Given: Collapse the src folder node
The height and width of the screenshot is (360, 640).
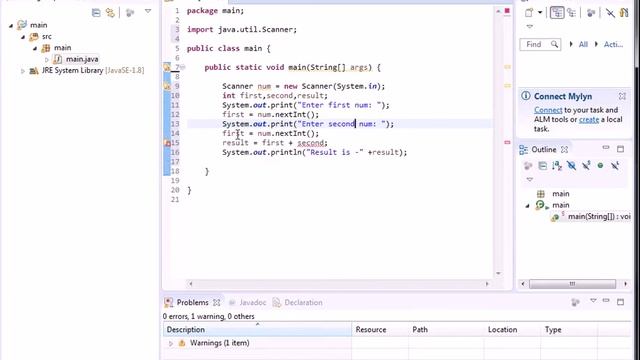Looking at the screenshot, I should coord(23,37).
